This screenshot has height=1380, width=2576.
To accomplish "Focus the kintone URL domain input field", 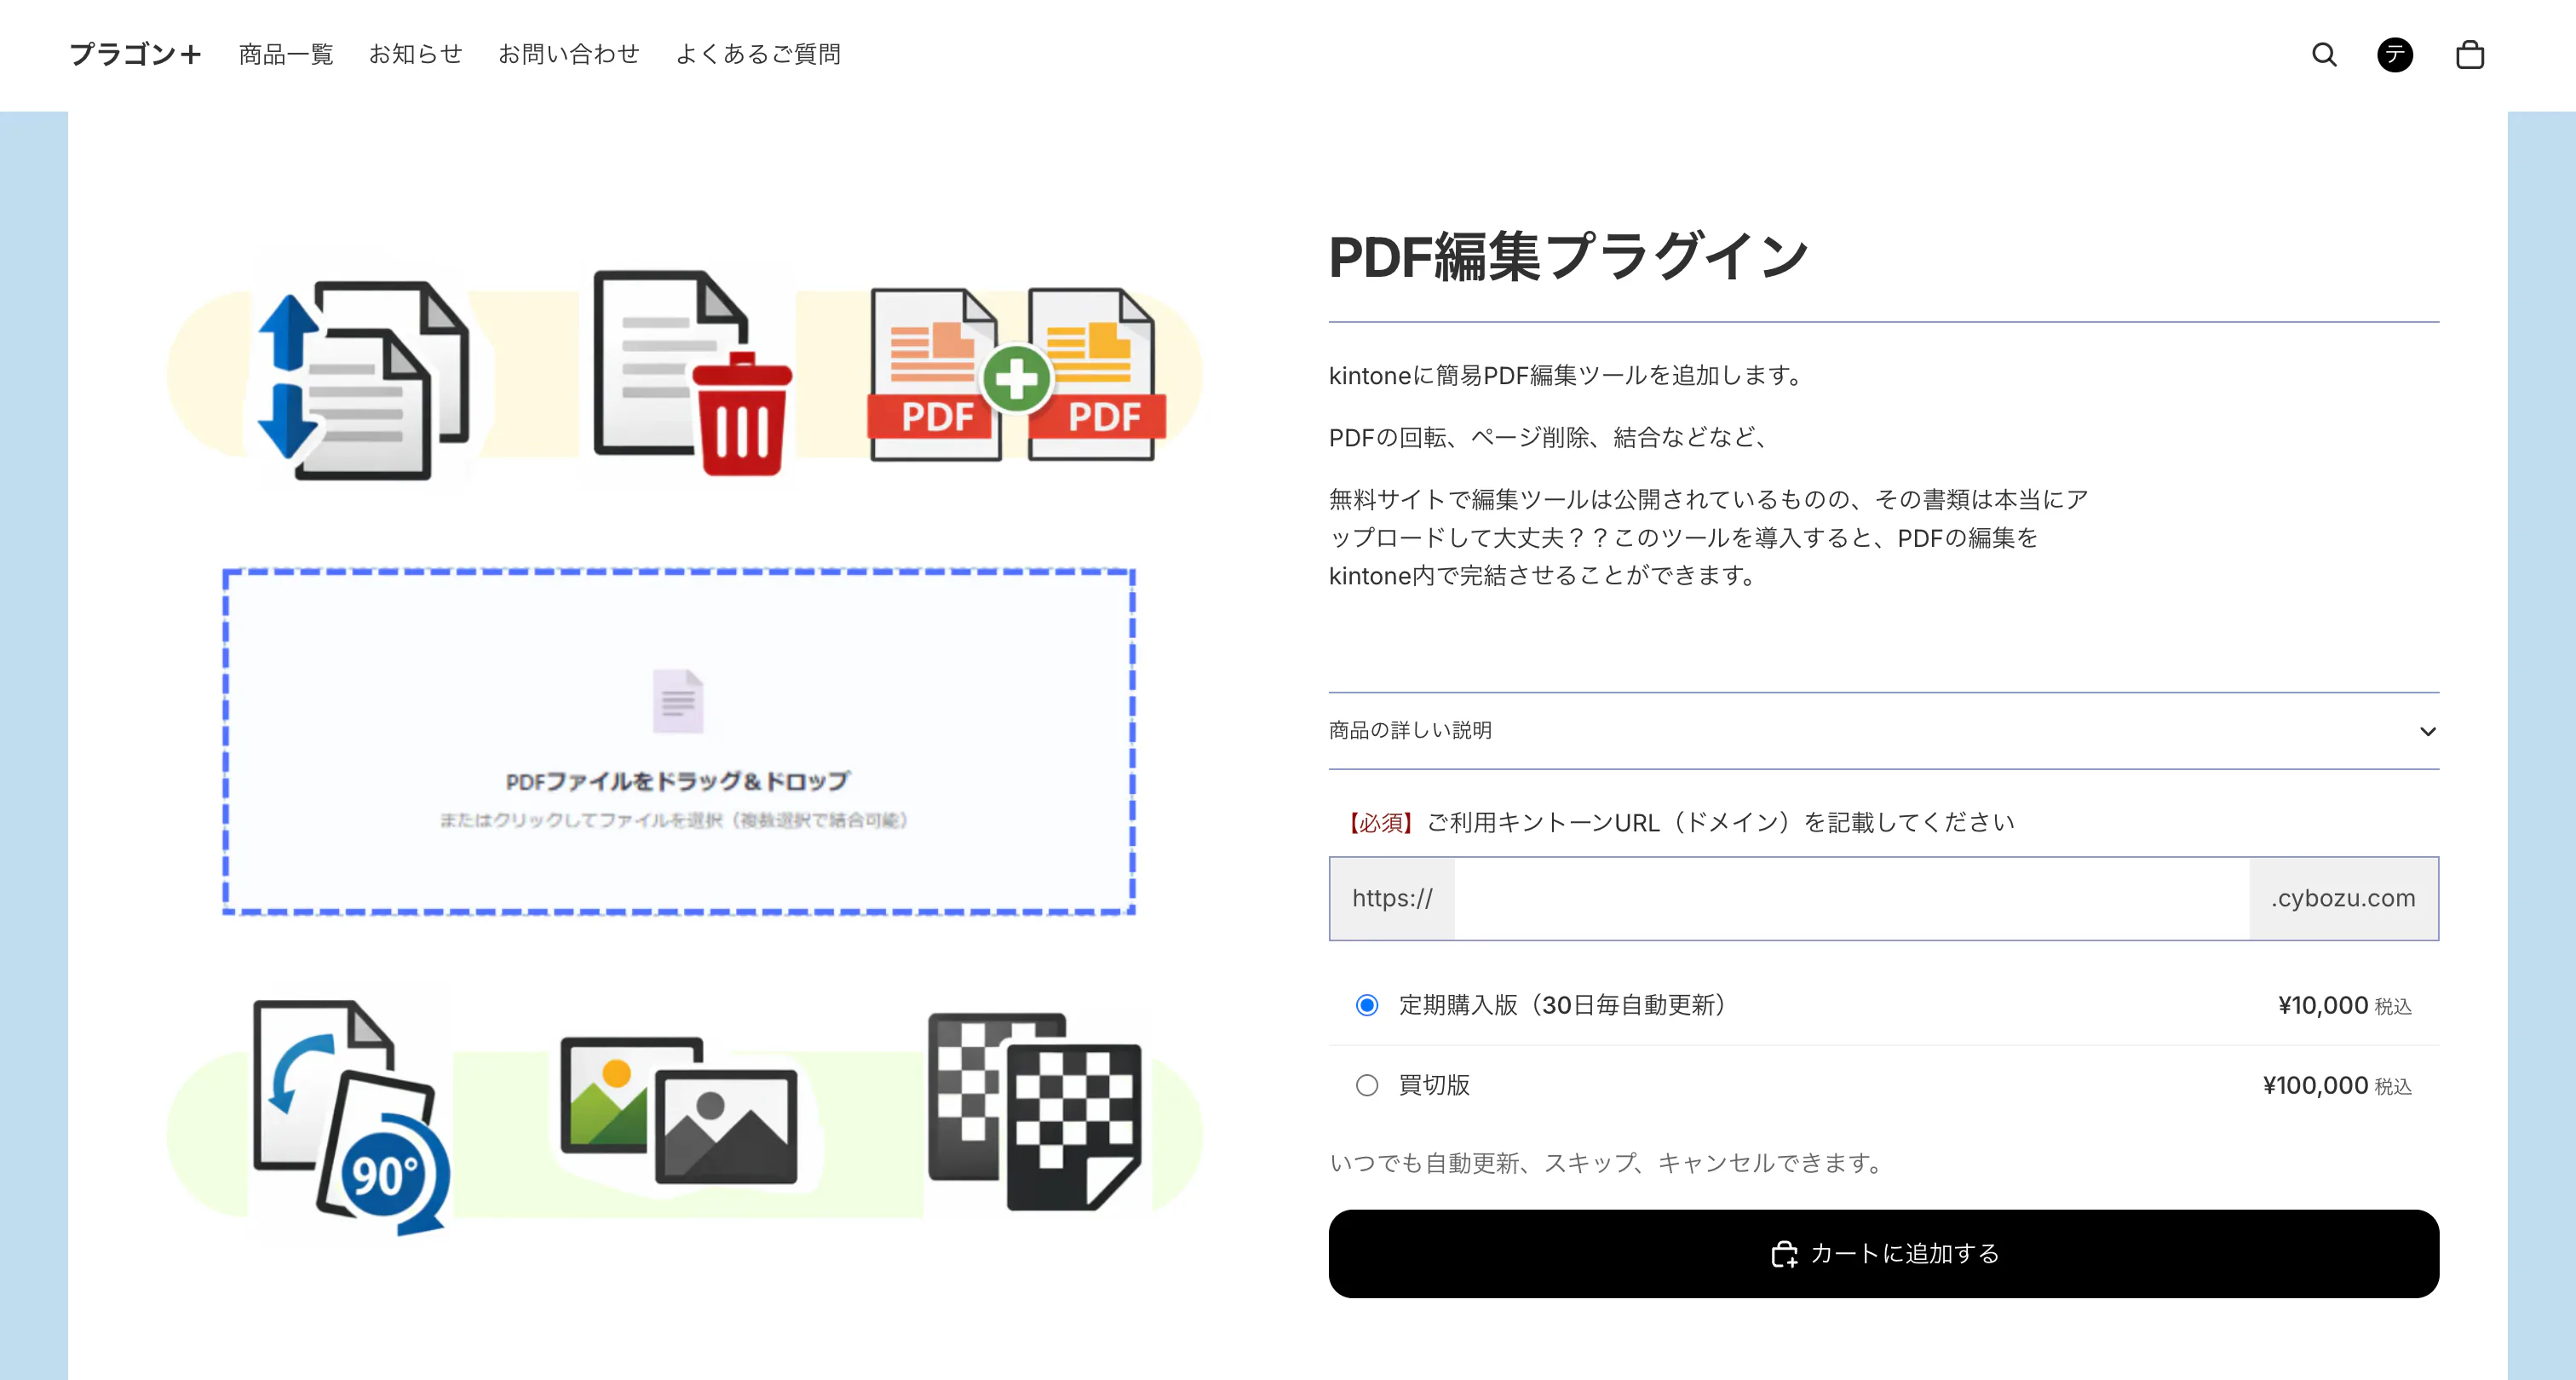I will [x=1850, y=898].
